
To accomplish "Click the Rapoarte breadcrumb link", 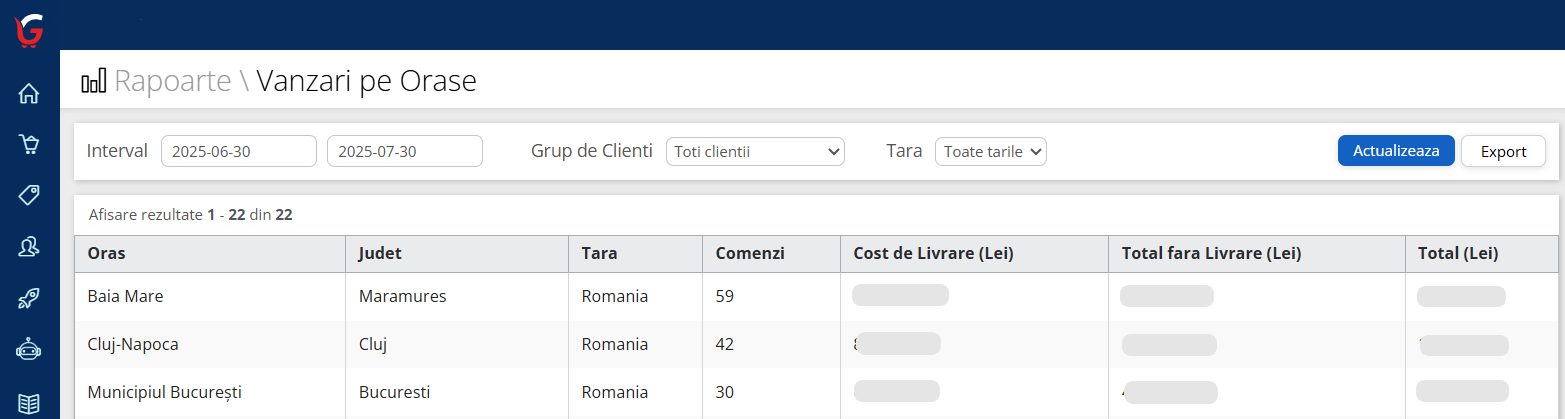I will tap(173, 81).
